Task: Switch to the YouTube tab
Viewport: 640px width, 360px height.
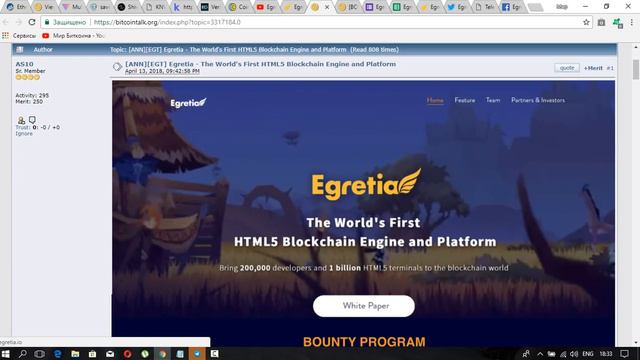Action: (x=266, y=7)
